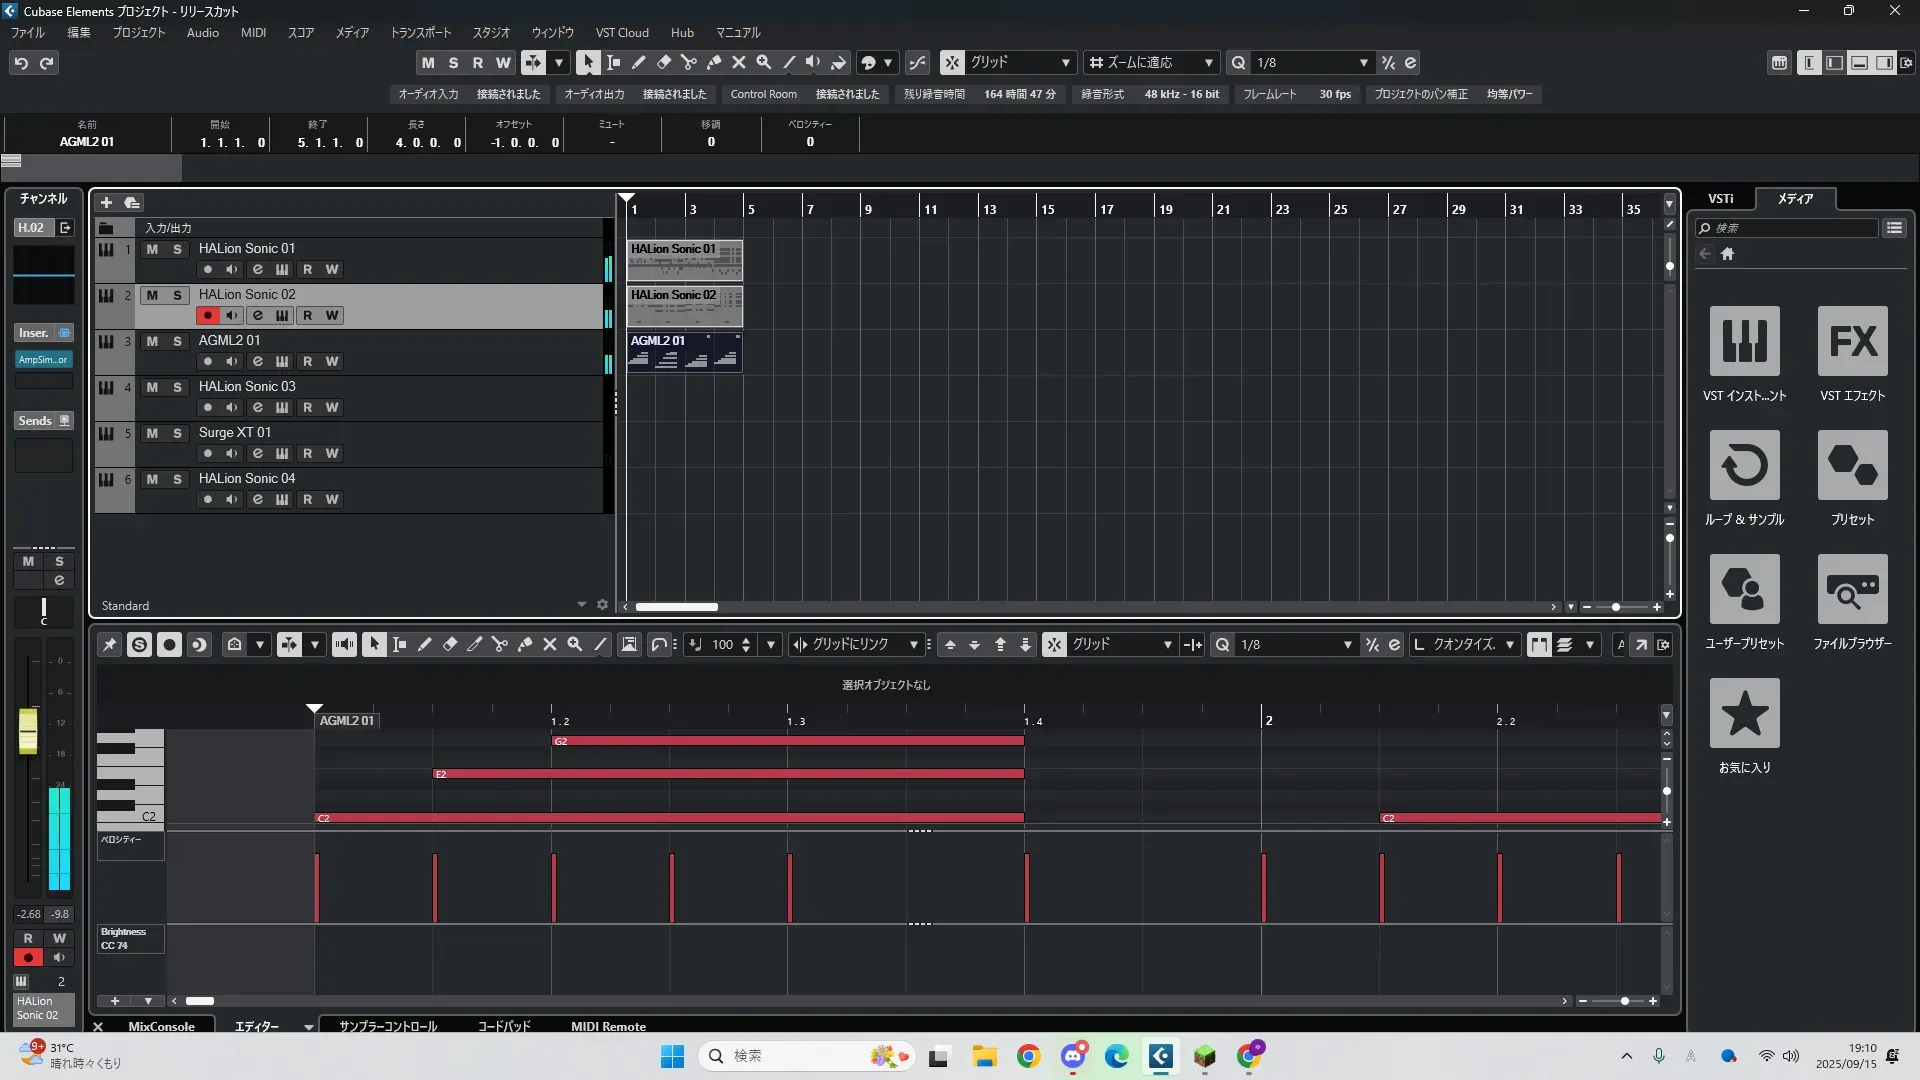Image resolution: width=1920 pixels, height=1080 pixels.
Task: Switch to the MixConsole tab
Action: (161, 1026)
